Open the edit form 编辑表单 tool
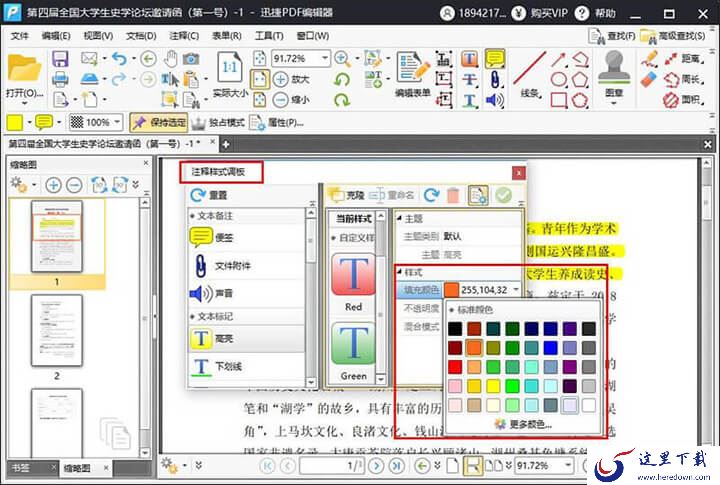The image size is (720, 485). (x=413, y=75)
